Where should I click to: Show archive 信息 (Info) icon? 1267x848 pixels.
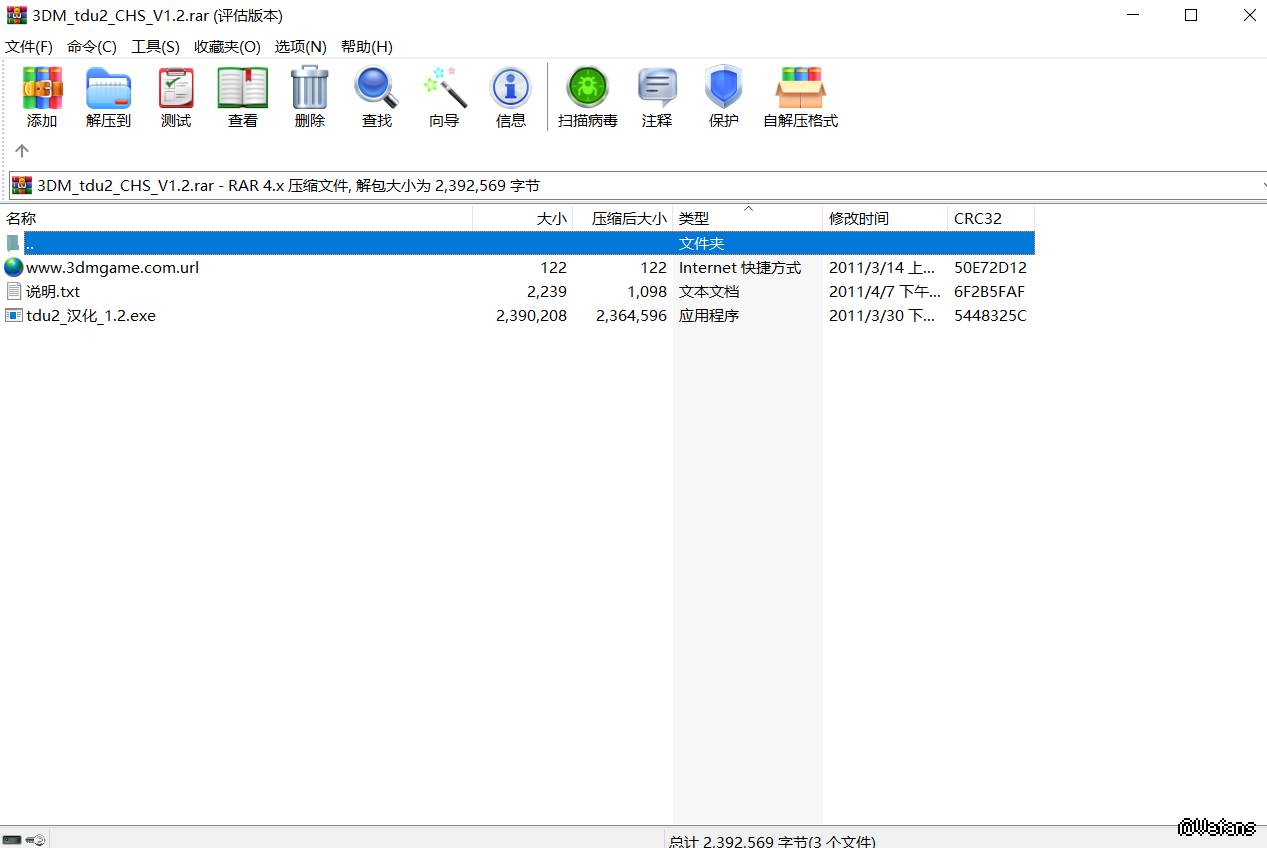510,96
